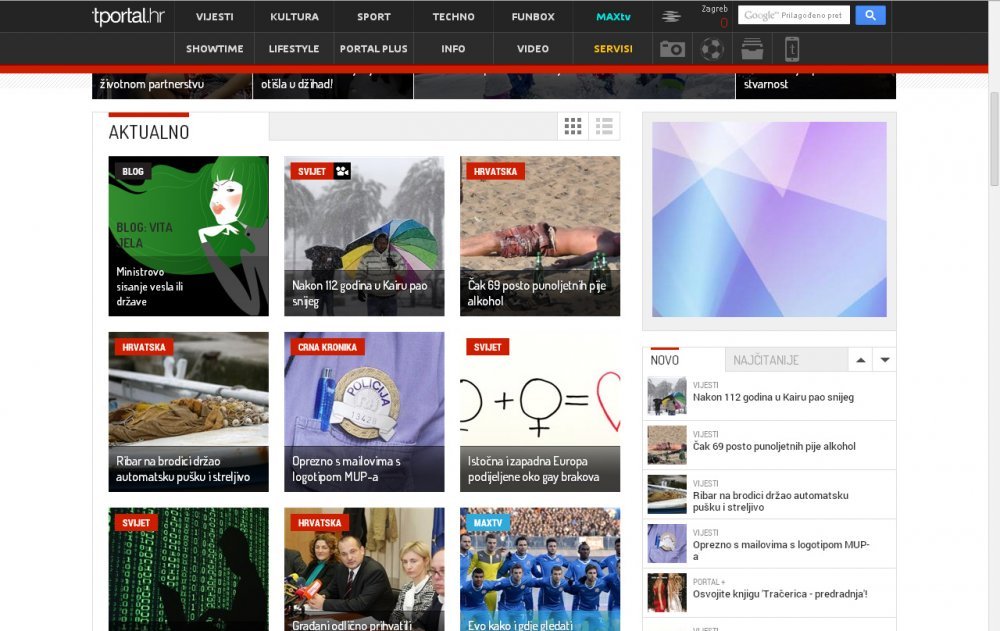The height and width of the screenshot is (631, 1000).
Task: Click HRVATSKA tag on the fisherman card
Action: [144, 347]
